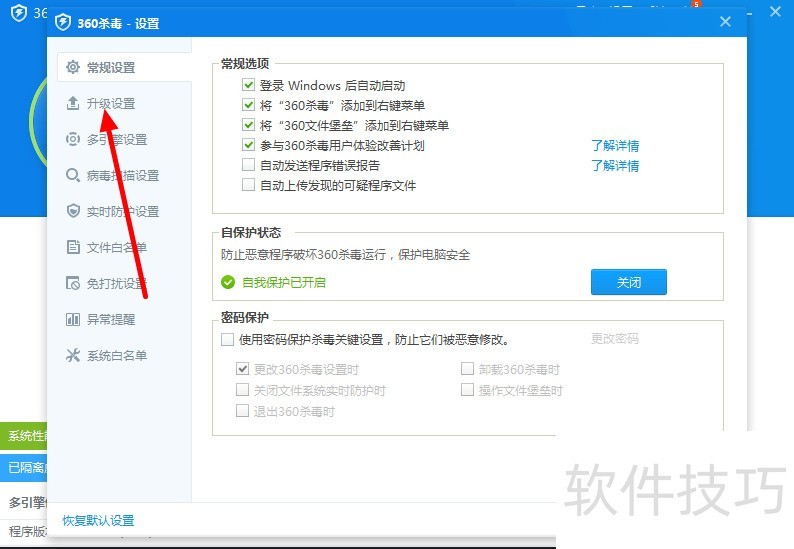
Task: Click the 已隔离 entry in main window
Action: pos(23,467)
